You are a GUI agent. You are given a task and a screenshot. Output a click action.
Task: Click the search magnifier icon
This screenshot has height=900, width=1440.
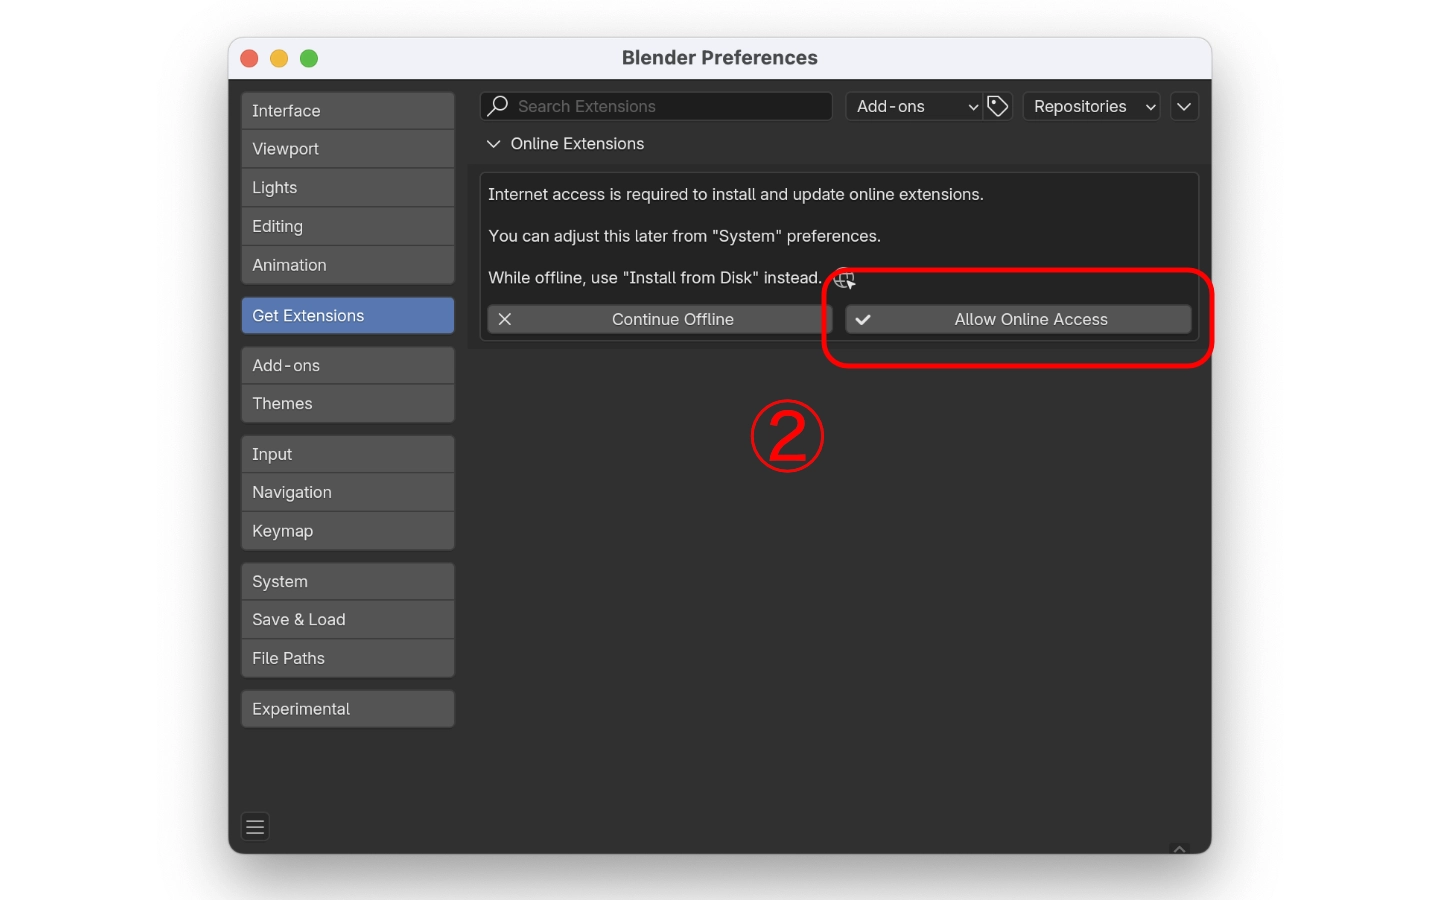(498, 106)
